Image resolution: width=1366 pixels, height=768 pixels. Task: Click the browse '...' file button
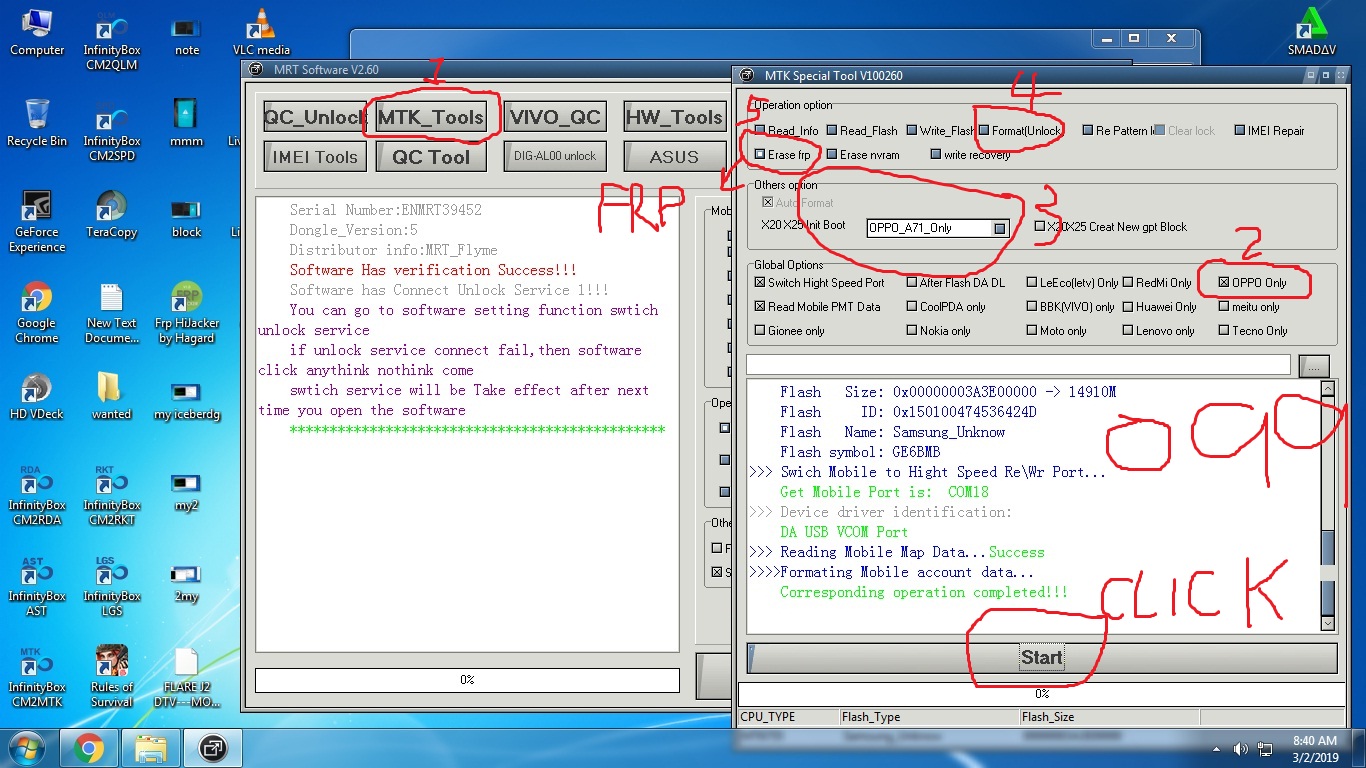pos(1316,366)
